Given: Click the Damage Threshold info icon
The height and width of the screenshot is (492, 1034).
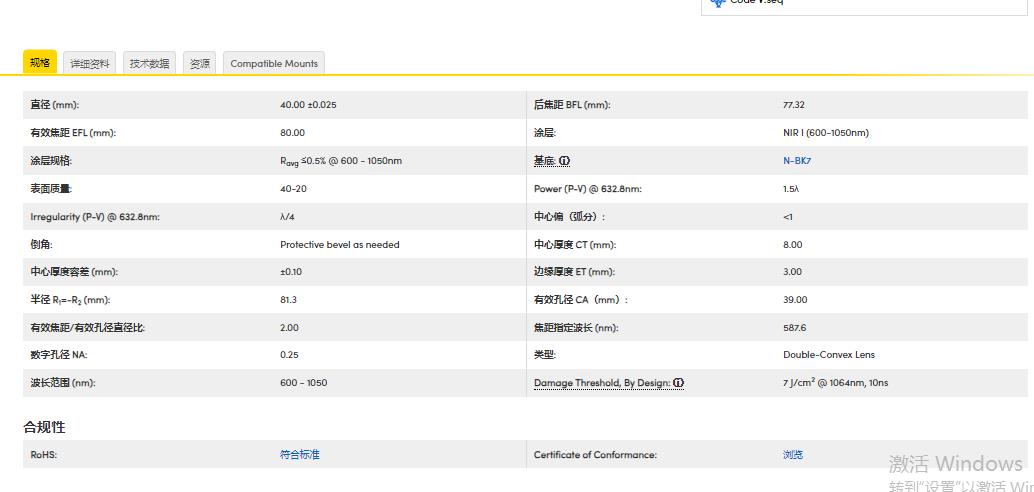Looking at the screenshot, I should pos(678,383).
